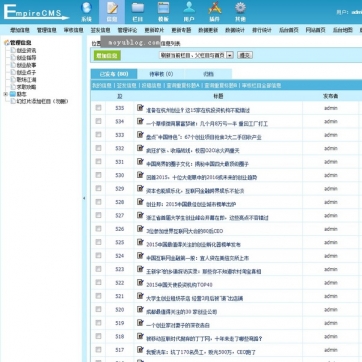Click the edit icon in row ID 531

click(140, 161)
